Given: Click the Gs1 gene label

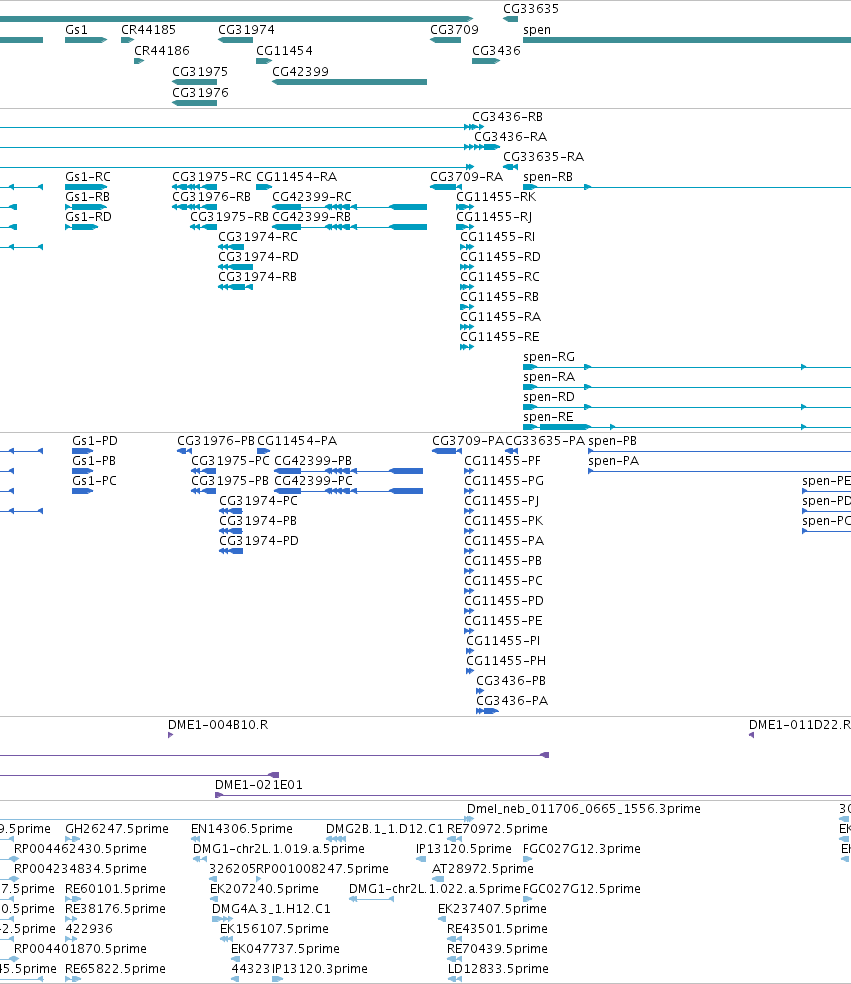Looking at the screenshot, I should pyautogui.click(x=77, y=29).
